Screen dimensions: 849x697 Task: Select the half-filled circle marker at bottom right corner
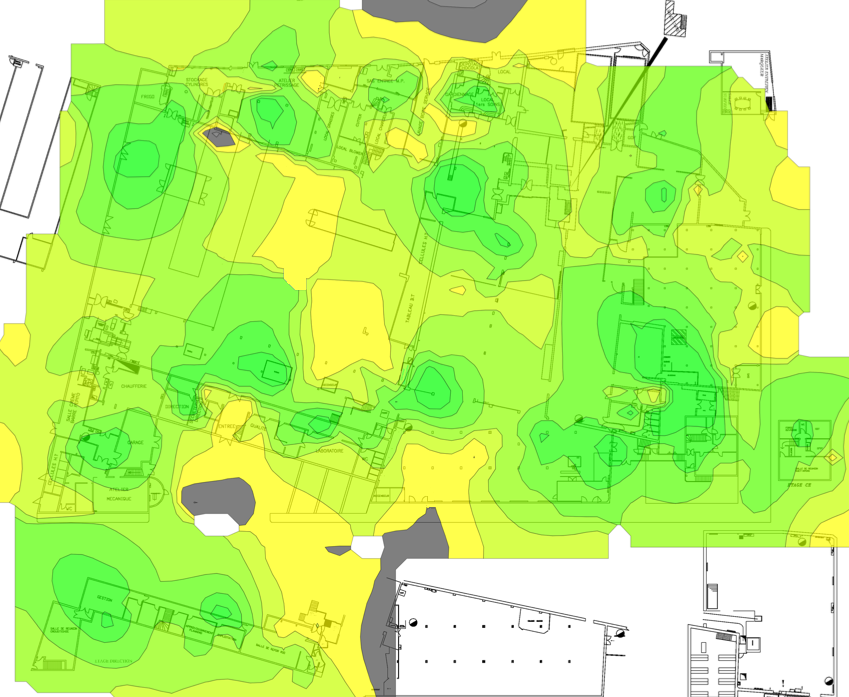coord(827,682)
